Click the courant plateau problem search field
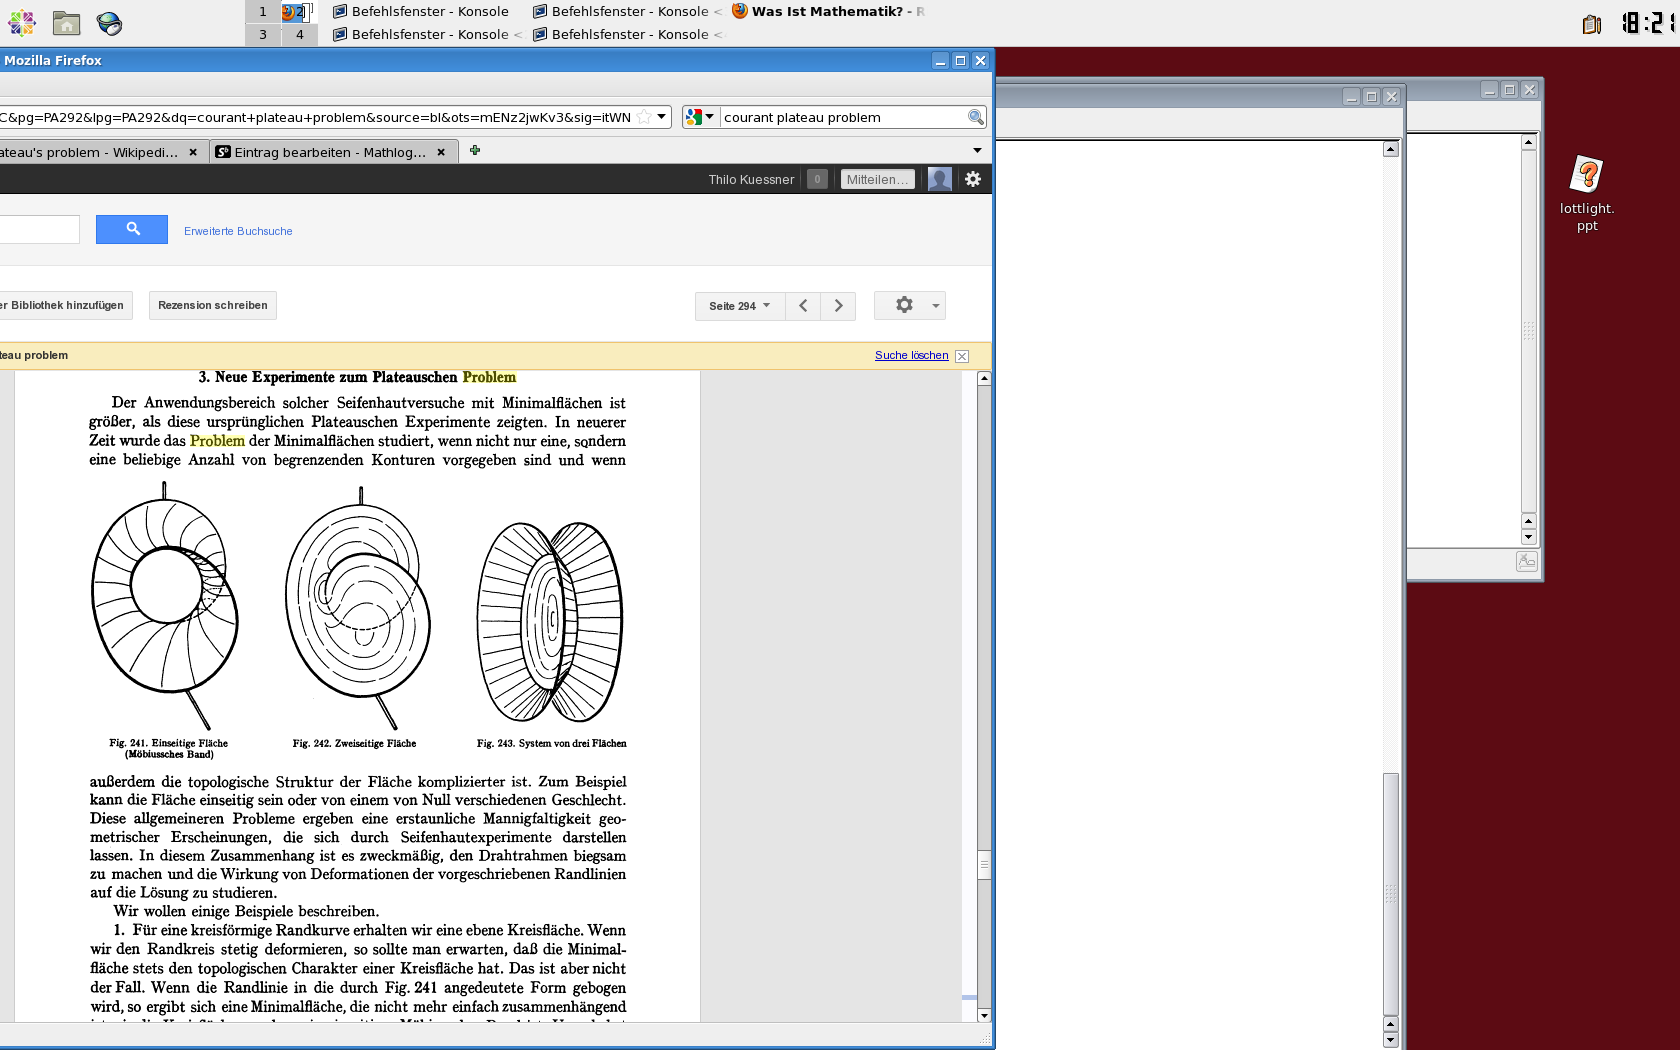1680x1050 pixels. pos(840,117)
